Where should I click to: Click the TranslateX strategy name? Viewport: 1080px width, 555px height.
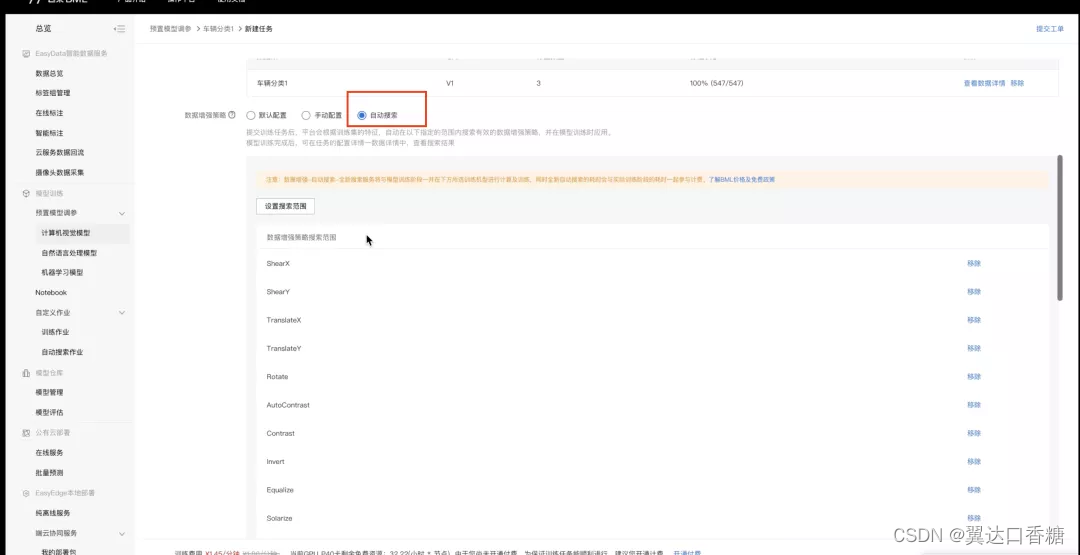[x=284, y=320]
